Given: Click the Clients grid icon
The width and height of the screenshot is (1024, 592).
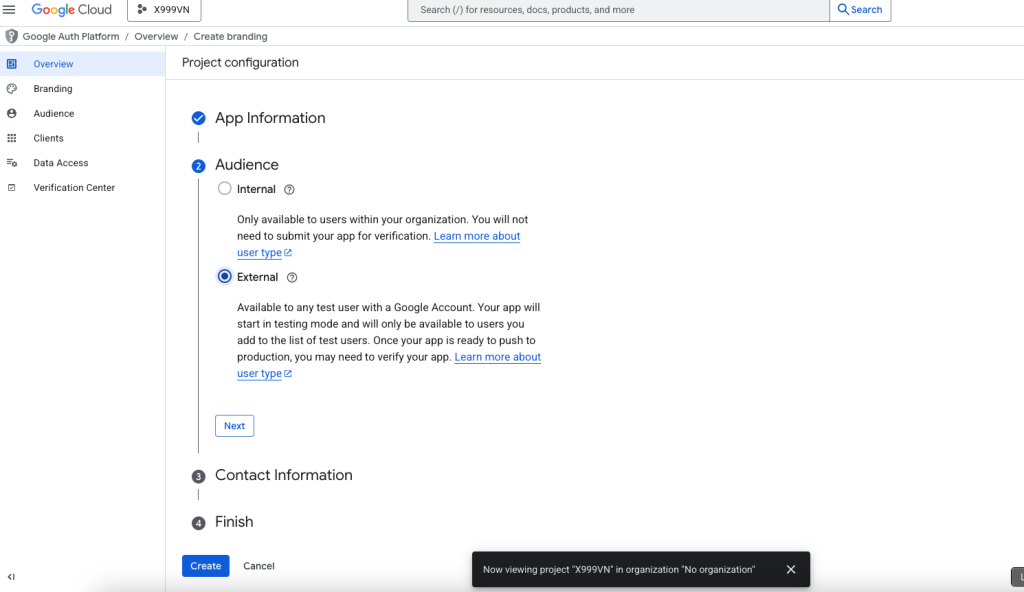Looking at the screenshot, I should pos(12,138).
